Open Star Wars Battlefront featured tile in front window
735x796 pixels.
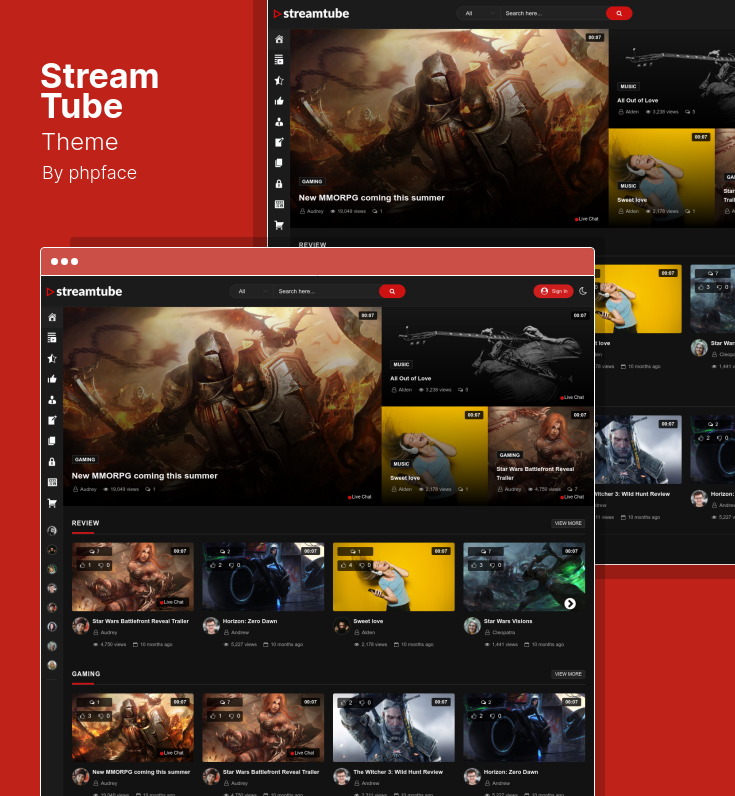pyautogui.click(x=541, y=455)
